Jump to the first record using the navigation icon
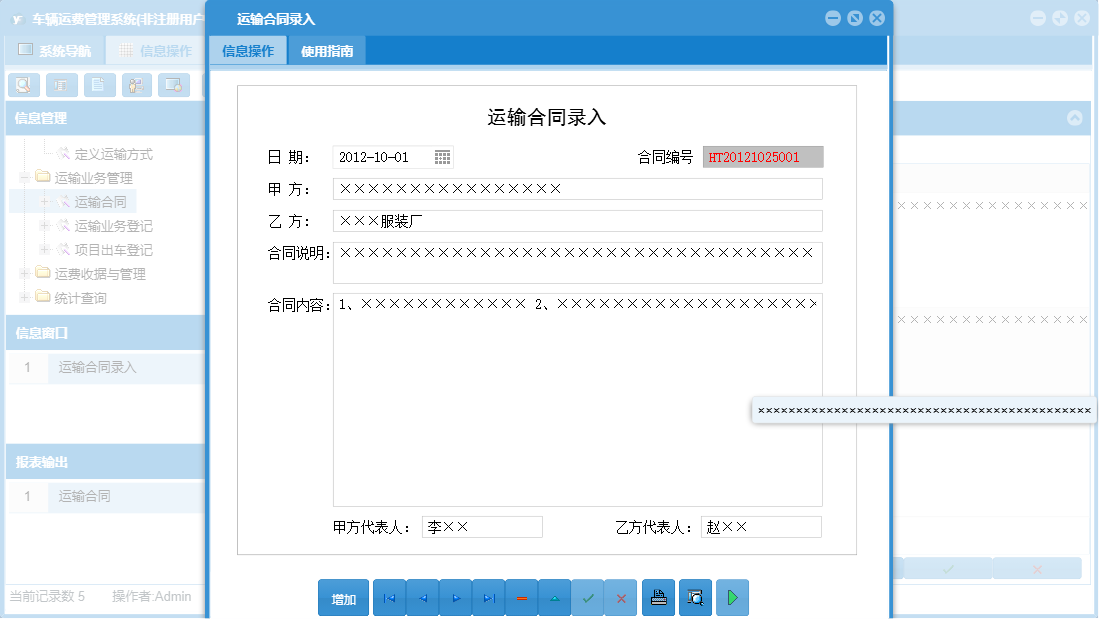 389,597
